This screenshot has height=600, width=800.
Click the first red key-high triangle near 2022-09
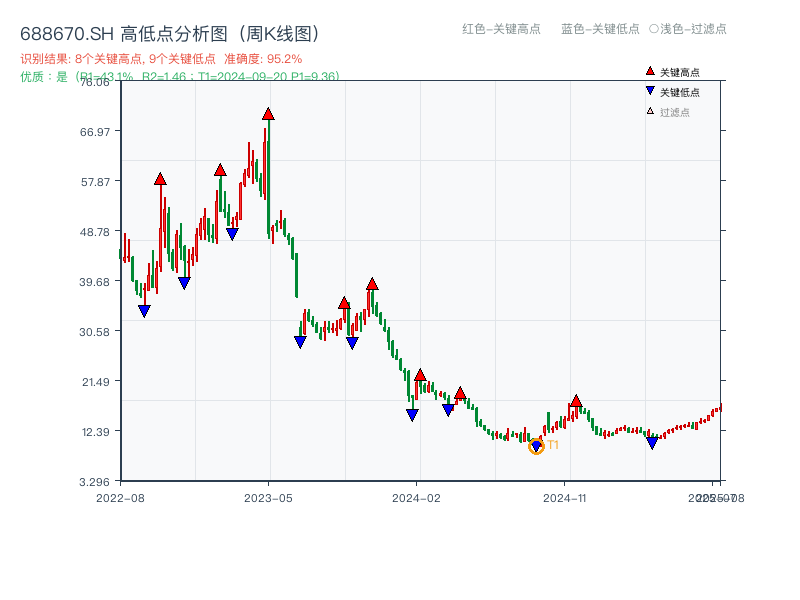pos(161,180)
